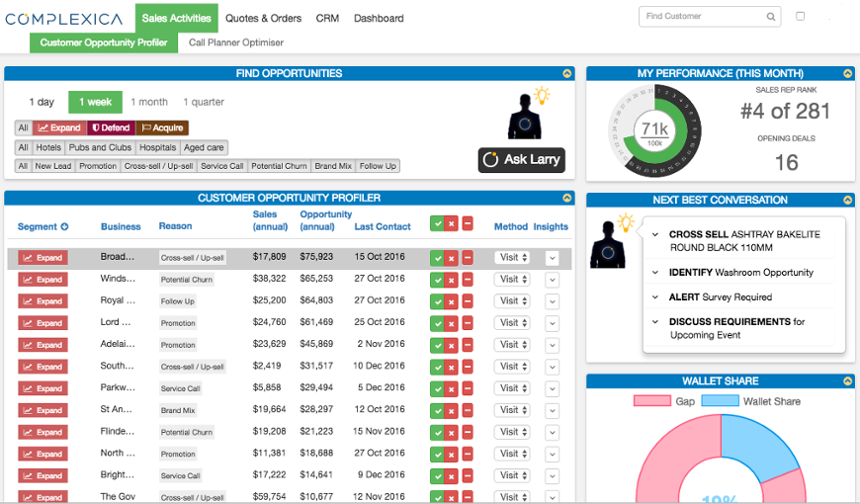Open the Insights dropdown for Royal... row
The height and width of the screenshot is (504, 860).
pyautogui.click(x=552, y=302)
